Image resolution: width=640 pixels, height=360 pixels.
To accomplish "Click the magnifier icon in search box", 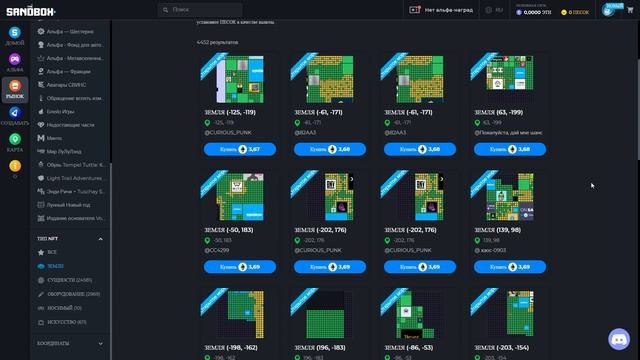I will click(x=165, y=10).
